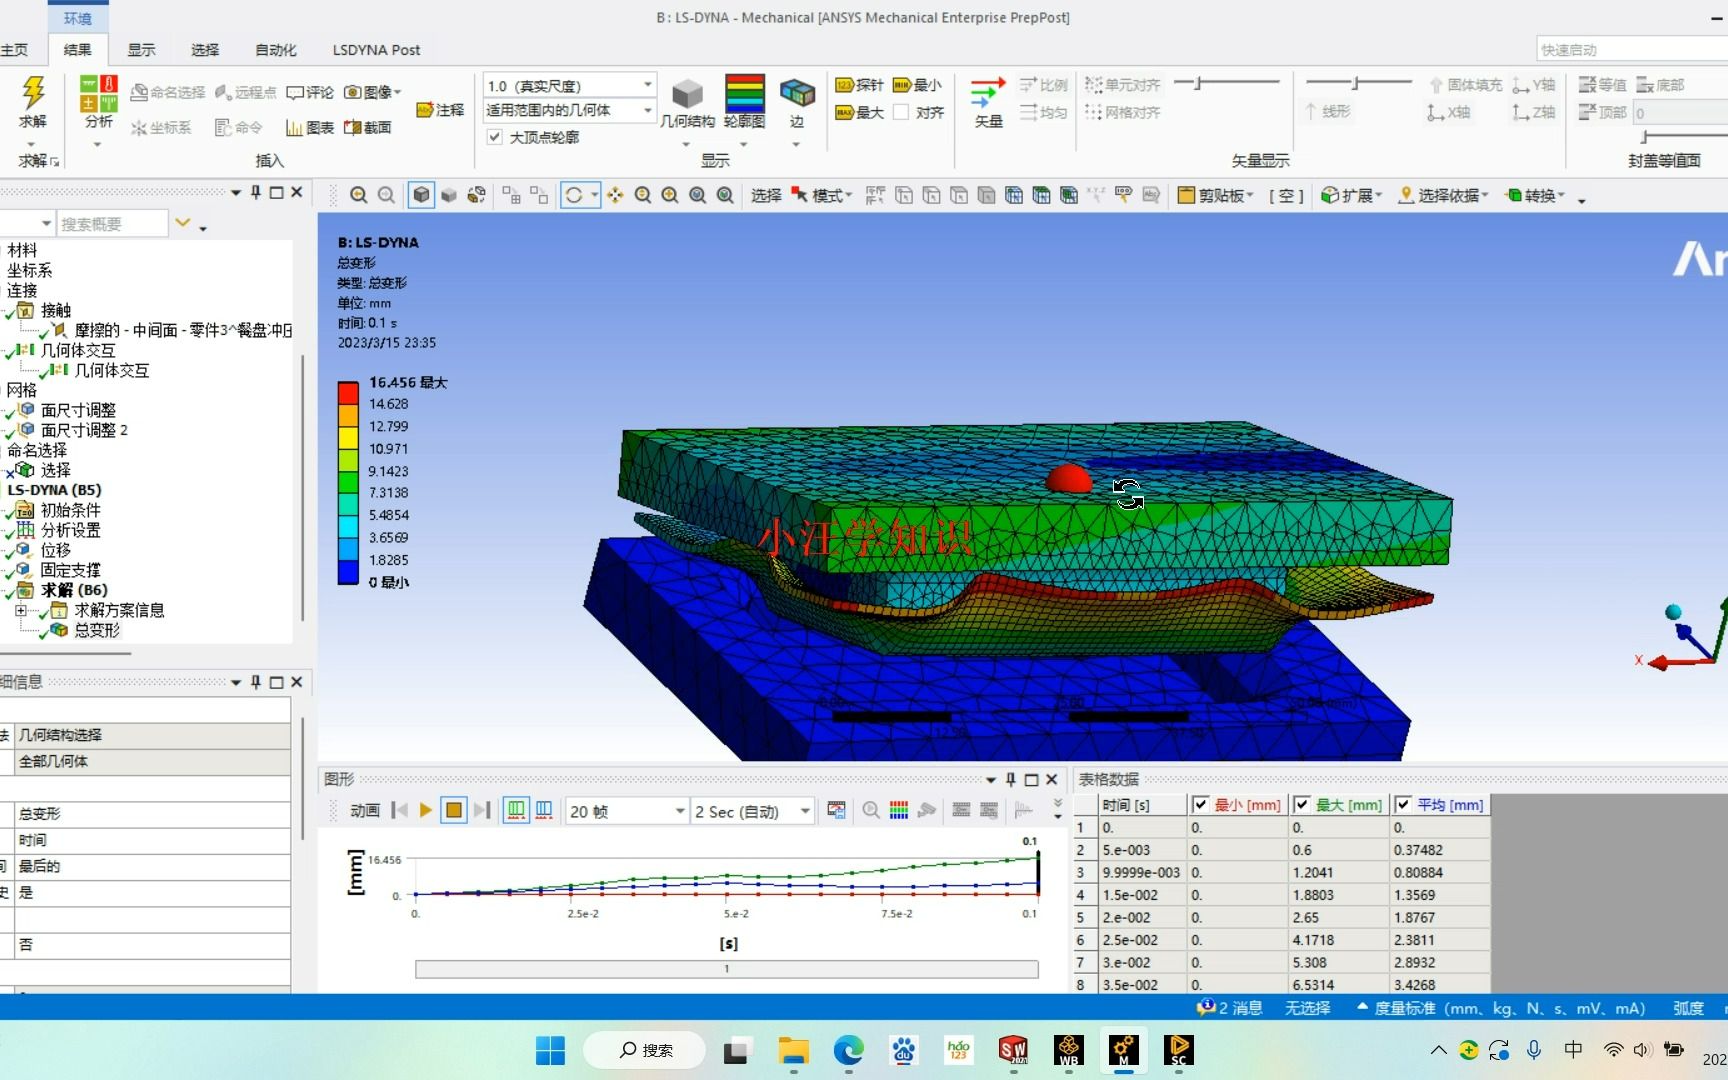Insert a 注释 annotation
The image size is (1728, 1080).
click(440, 110)
